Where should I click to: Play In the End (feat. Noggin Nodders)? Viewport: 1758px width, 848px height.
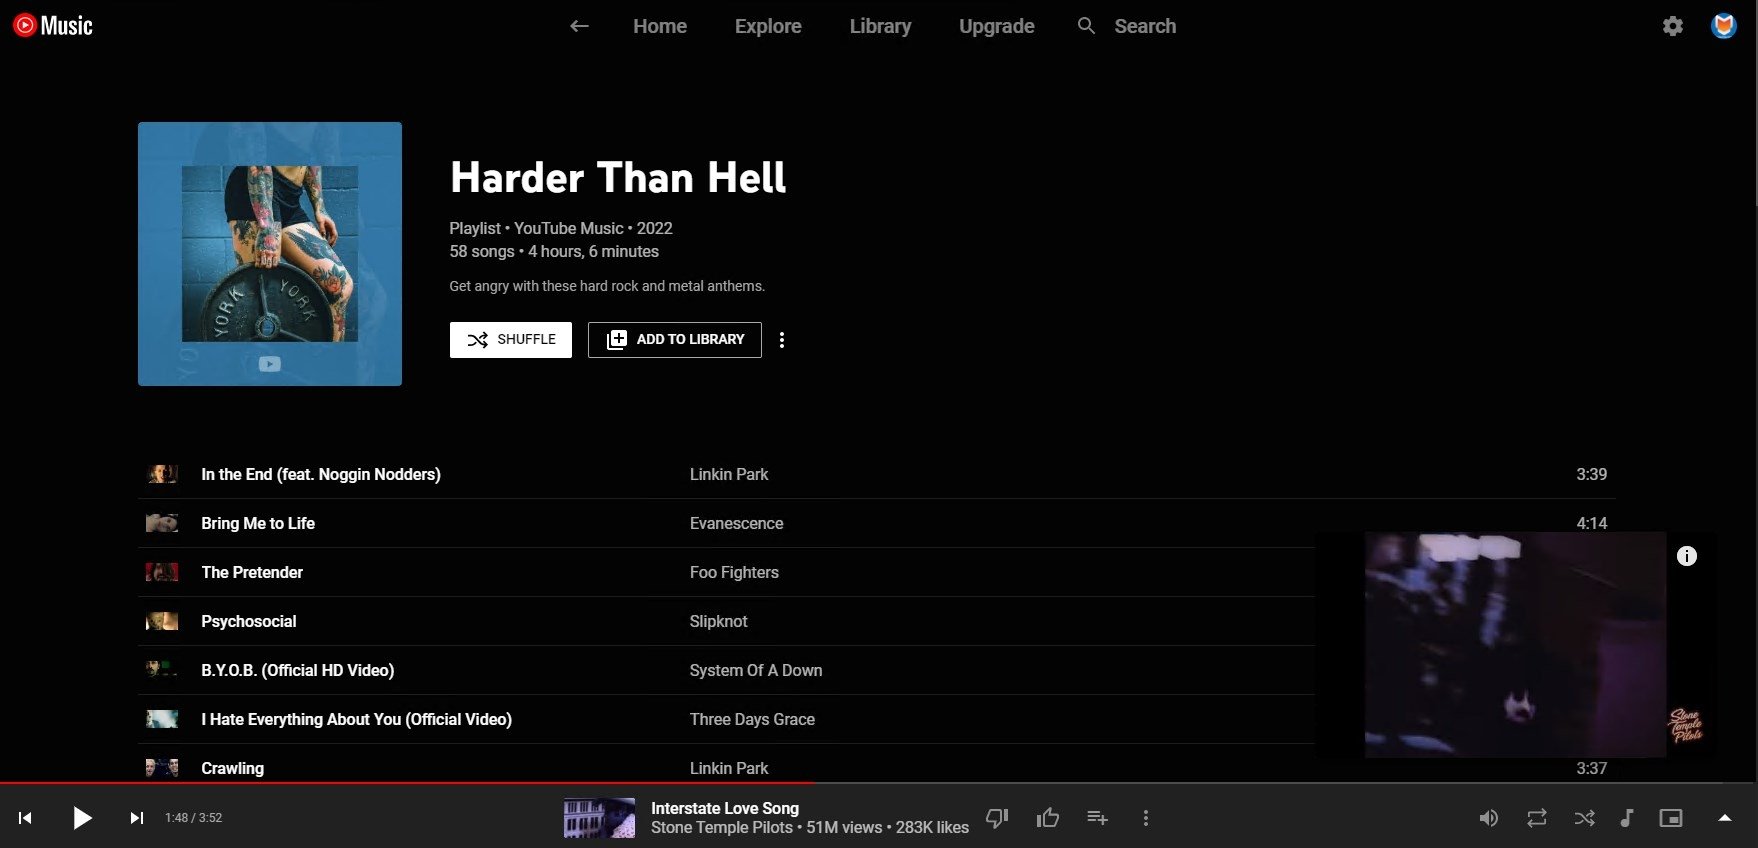[x=321, y=474]
